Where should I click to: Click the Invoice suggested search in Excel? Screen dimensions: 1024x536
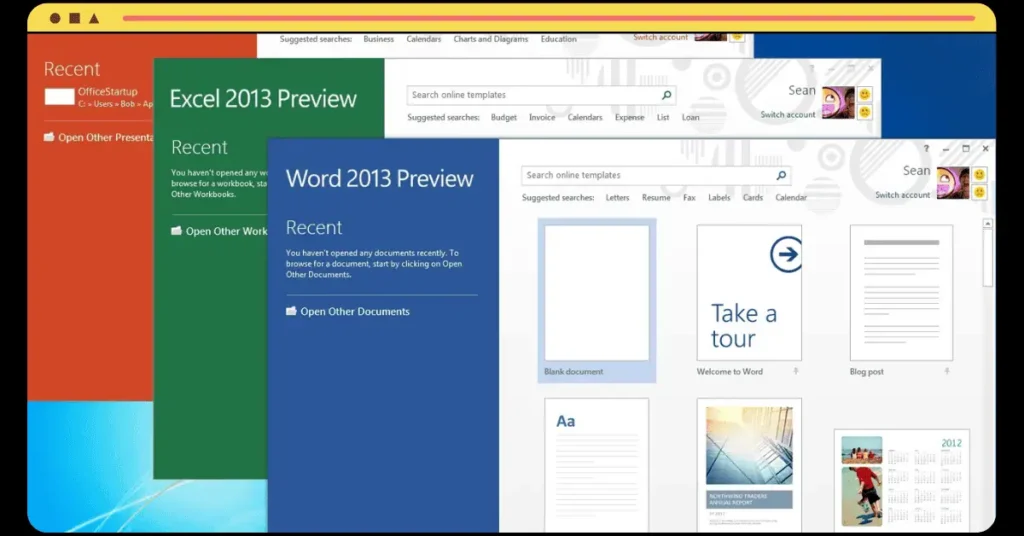click(x=542, y=118)
